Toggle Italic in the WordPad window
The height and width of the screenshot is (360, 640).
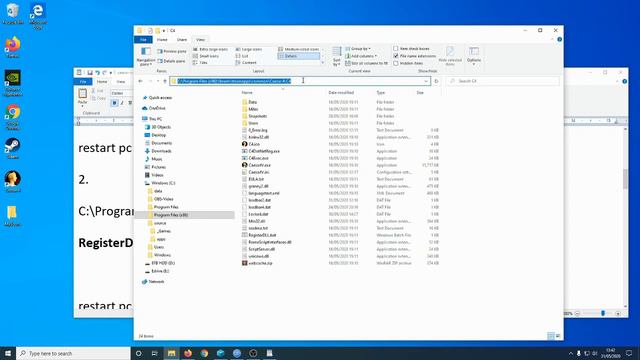(122, 103)
